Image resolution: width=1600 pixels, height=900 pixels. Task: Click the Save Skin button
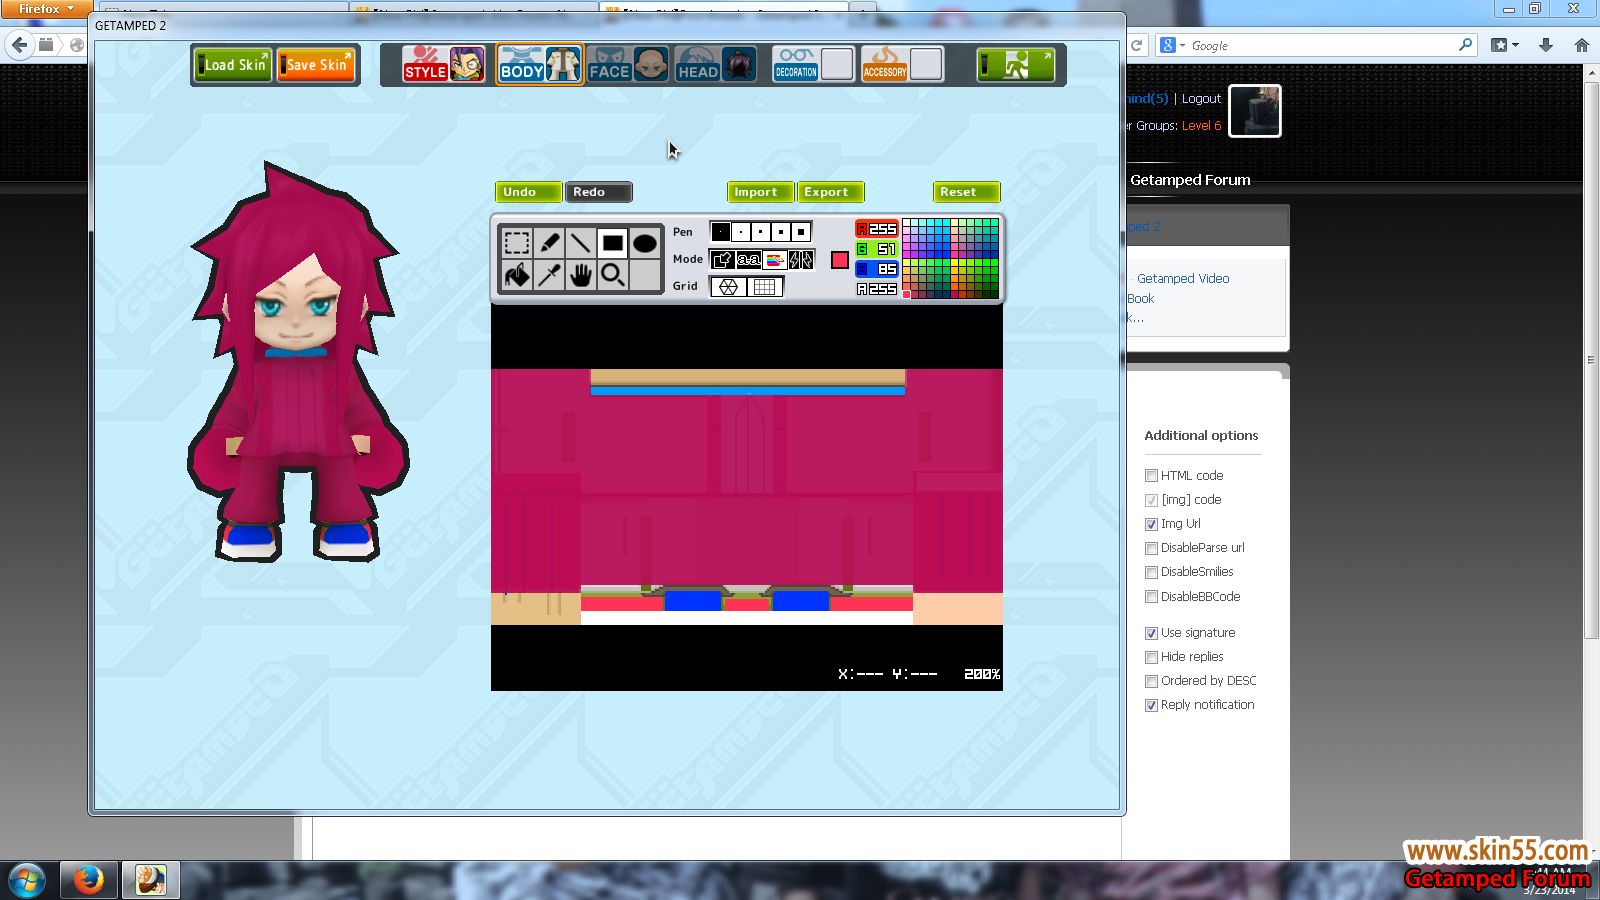(316, 65)
